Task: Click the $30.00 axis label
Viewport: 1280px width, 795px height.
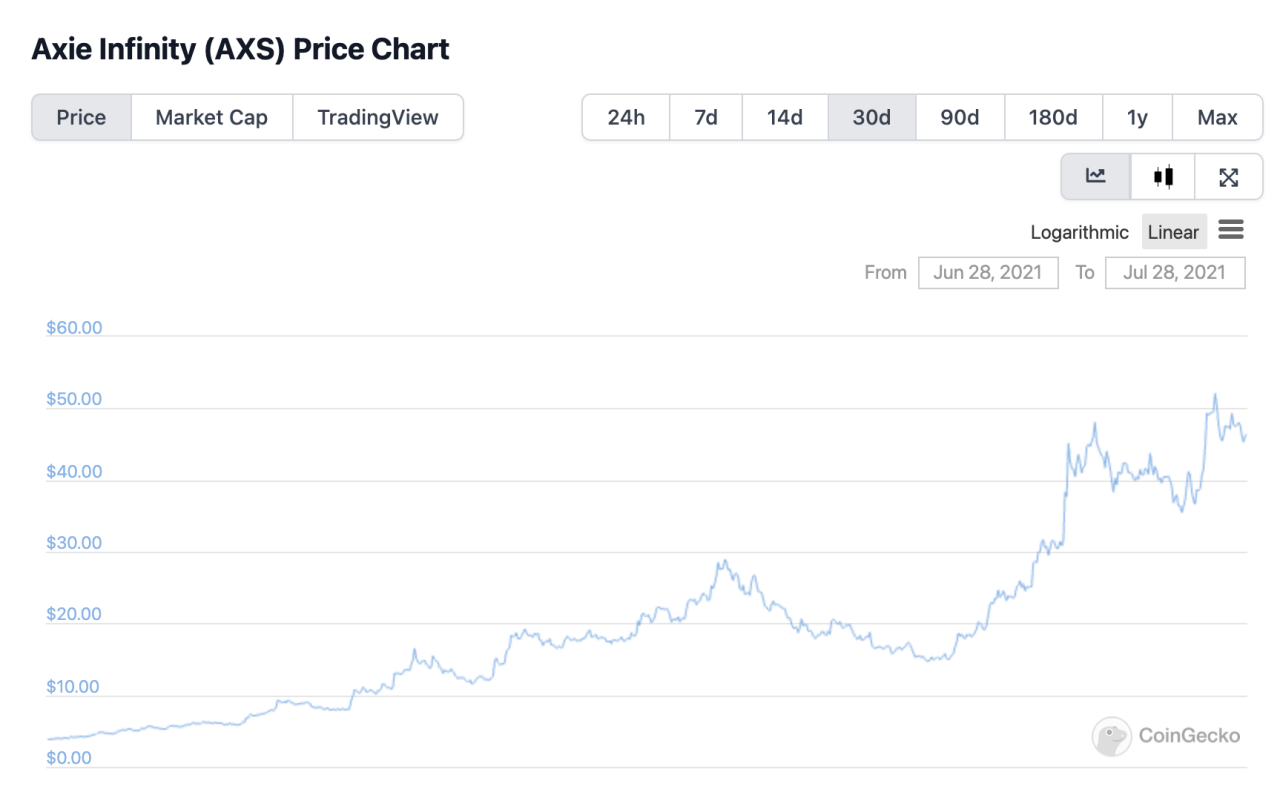Action: point(74,543)
